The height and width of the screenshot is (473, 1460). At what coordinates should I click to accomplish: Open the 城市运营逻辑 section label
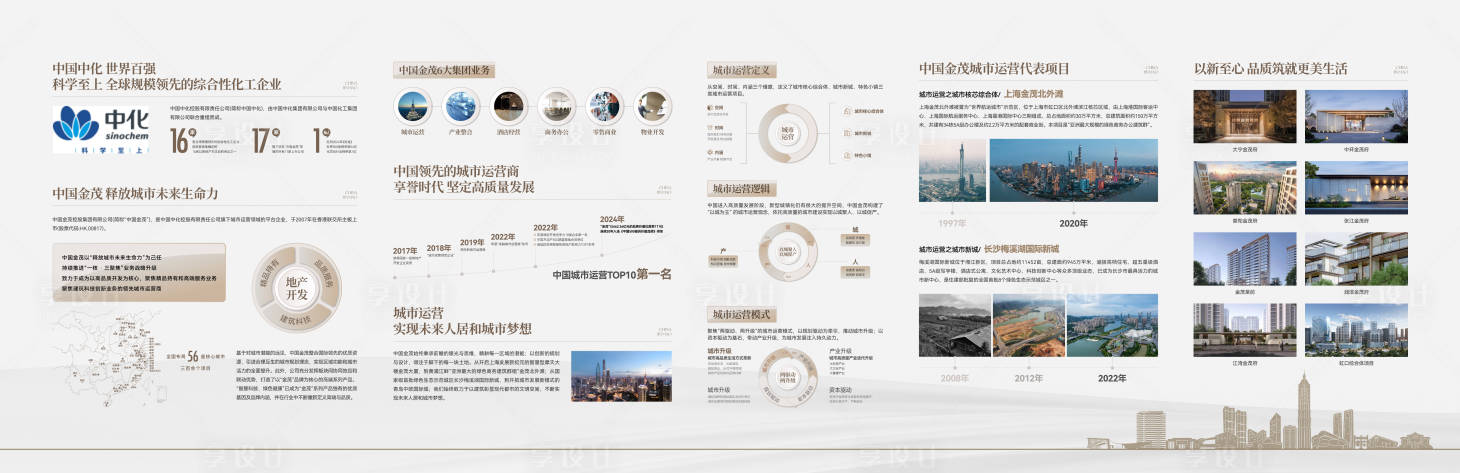point(740,188)
